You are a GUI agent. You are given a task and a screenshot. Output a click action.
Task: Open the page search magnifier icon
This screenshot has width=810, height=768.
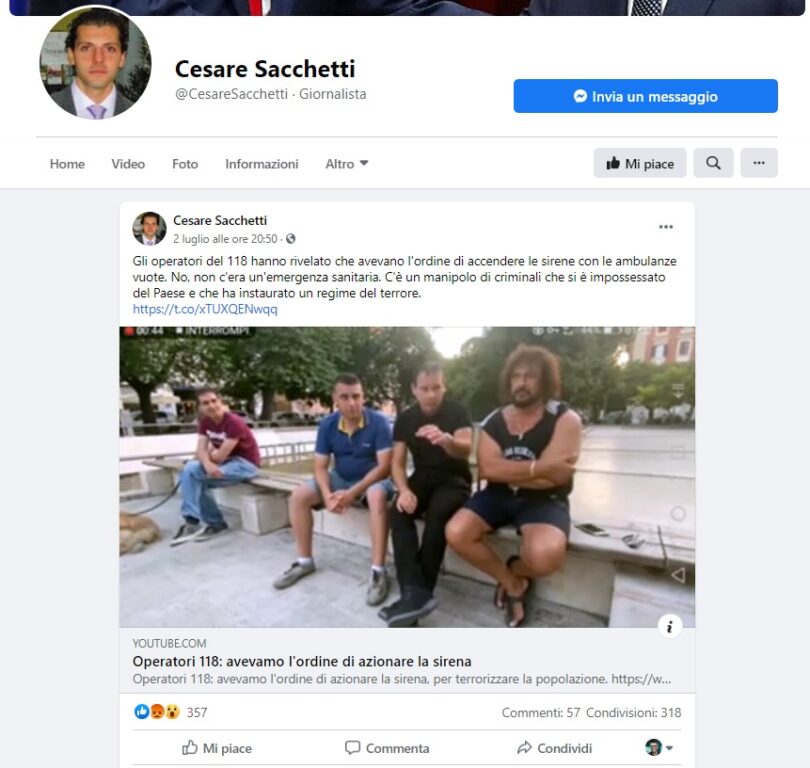[713, 163]
